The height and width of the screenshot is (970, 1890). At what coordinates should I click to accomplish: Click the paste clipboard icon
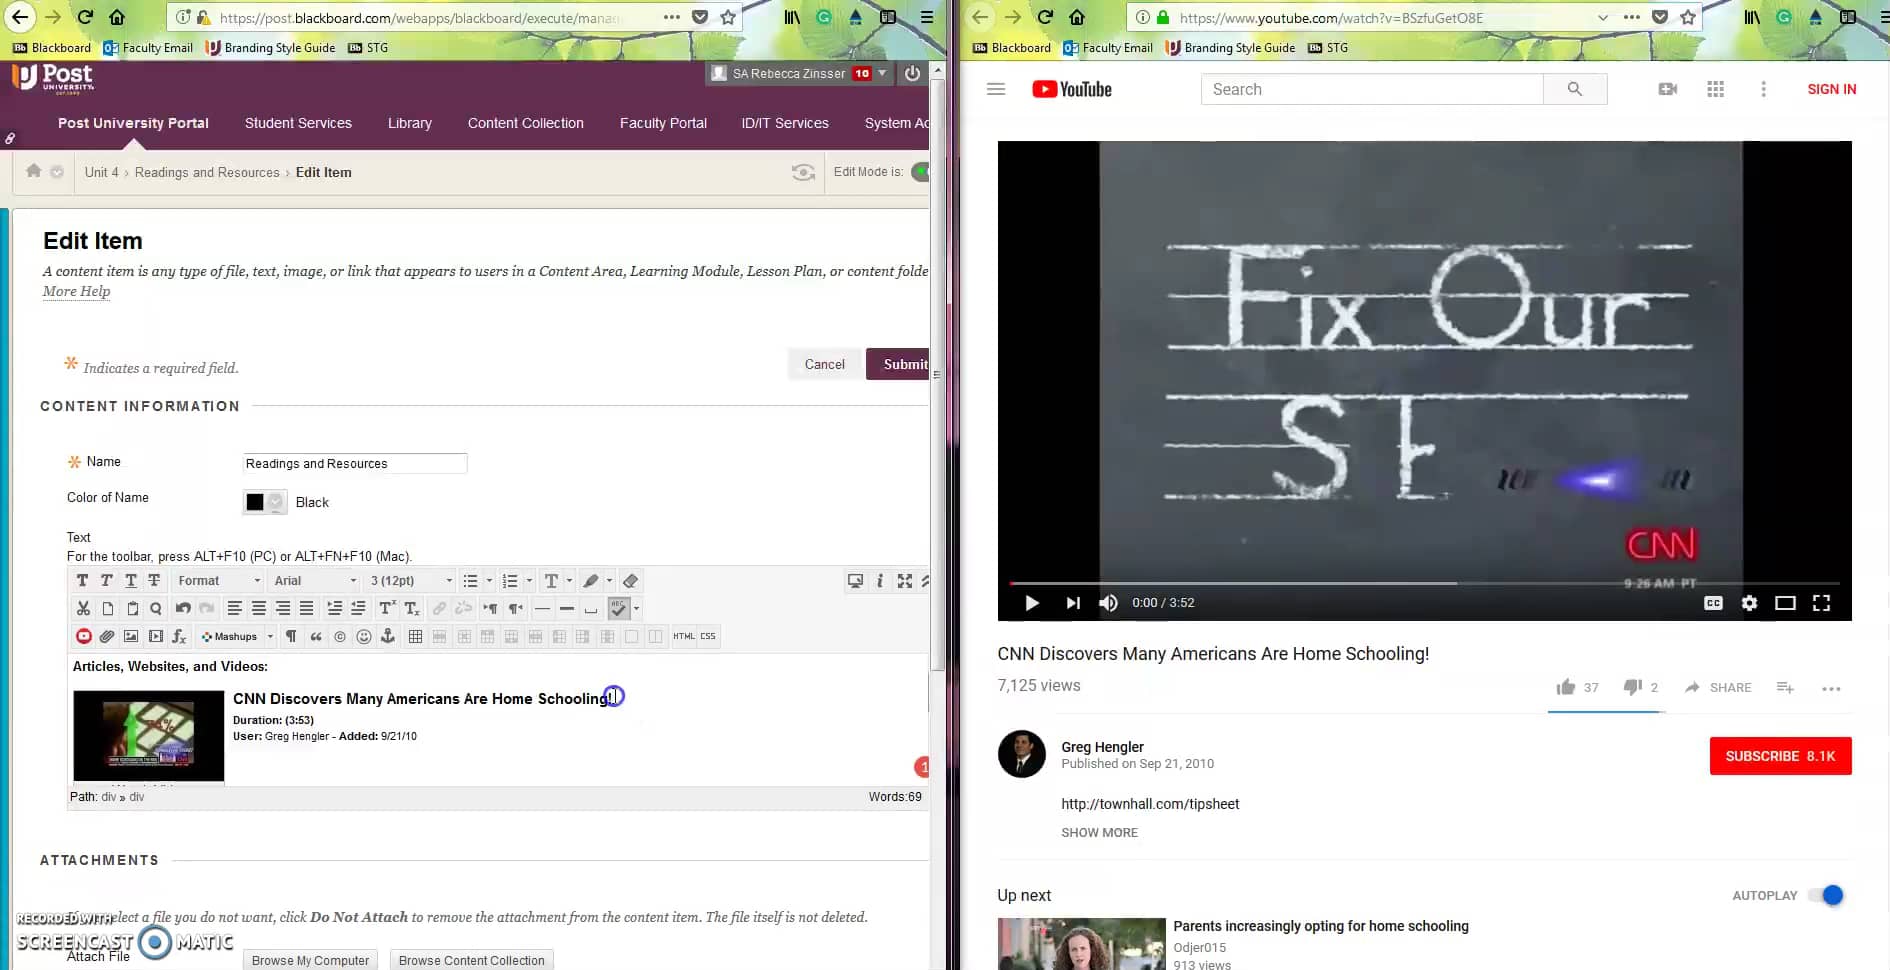pos(132,608)
